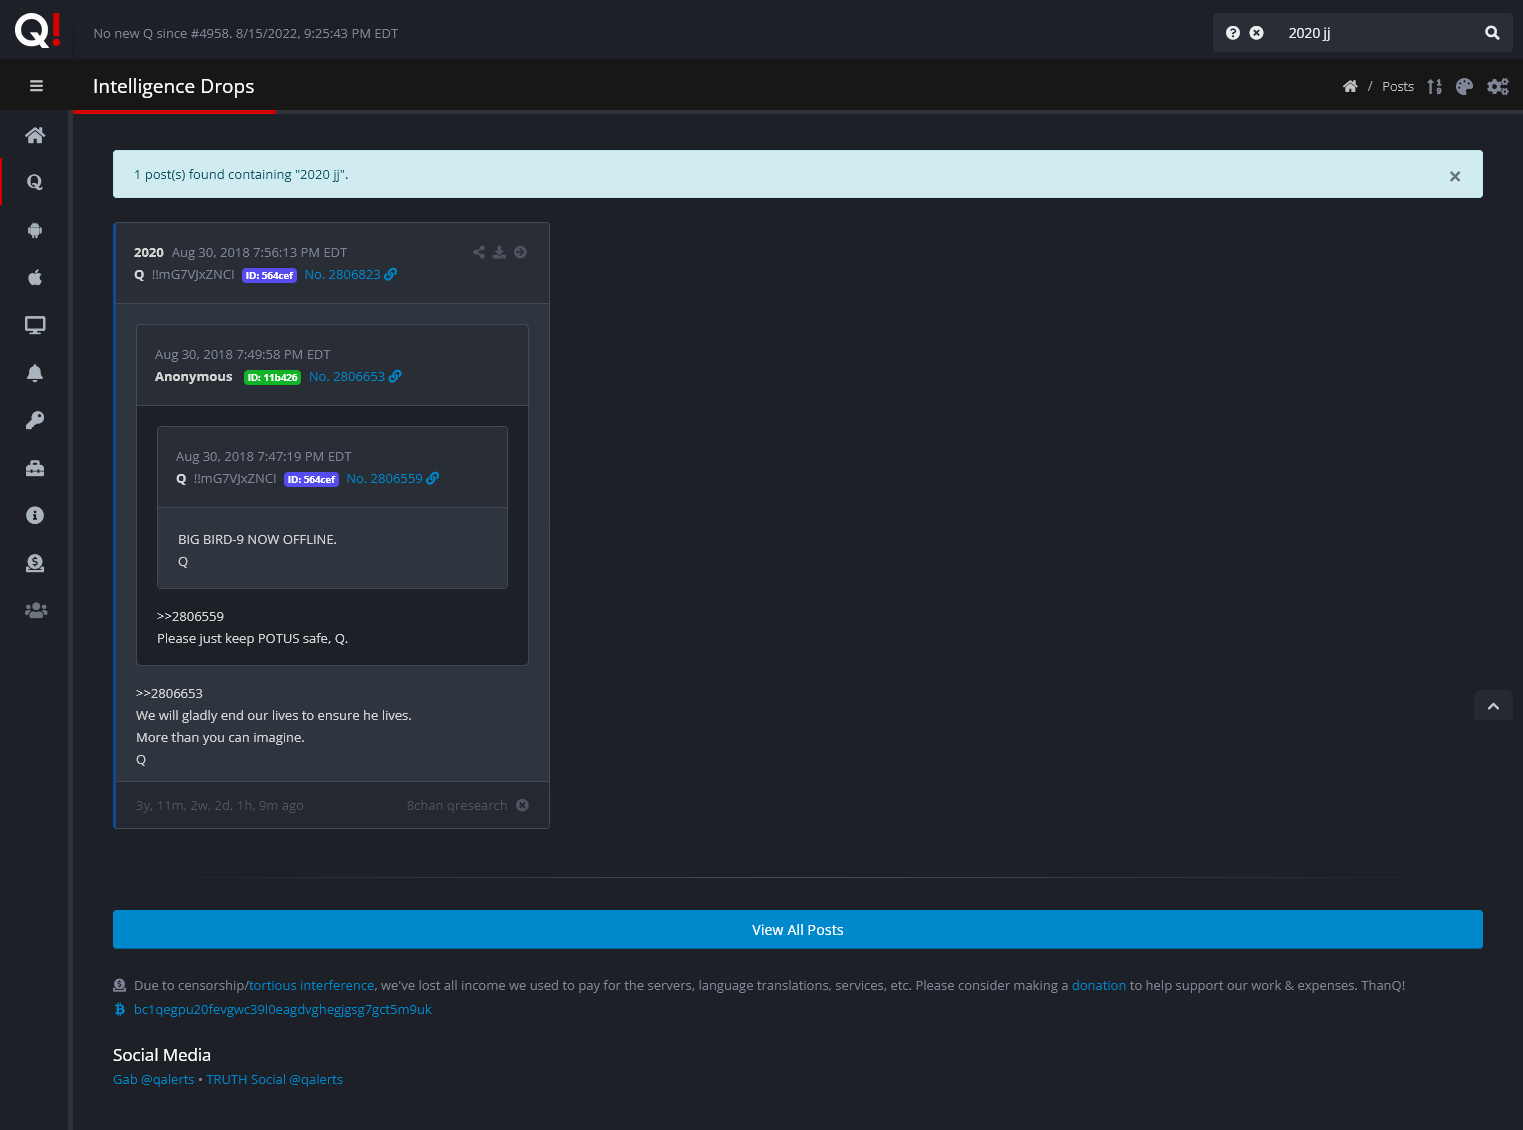The width and height of the screenshot is (1523, 1130).
Task: Click the Q! logo at top left
Action: point(37,30)
